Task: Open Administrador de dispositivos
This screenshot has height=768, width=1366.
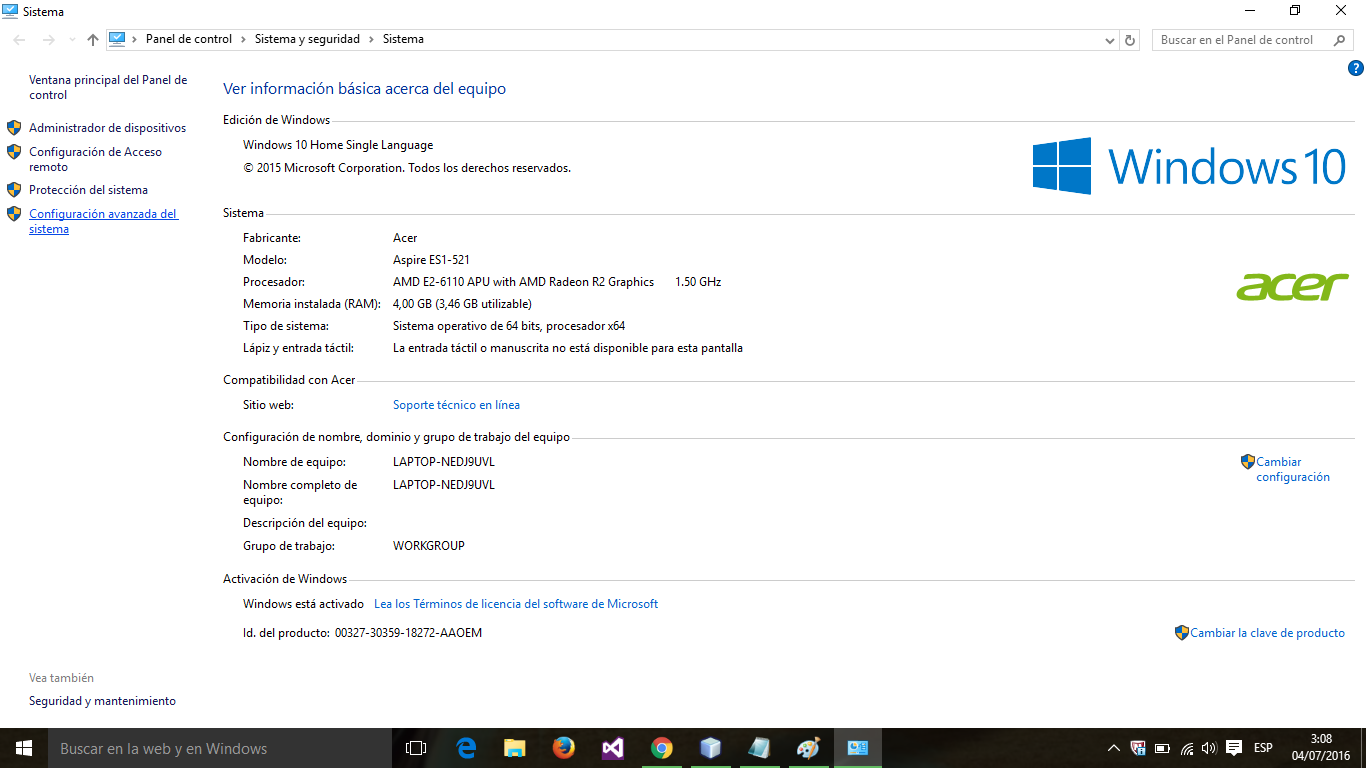Action: (107, 128)
